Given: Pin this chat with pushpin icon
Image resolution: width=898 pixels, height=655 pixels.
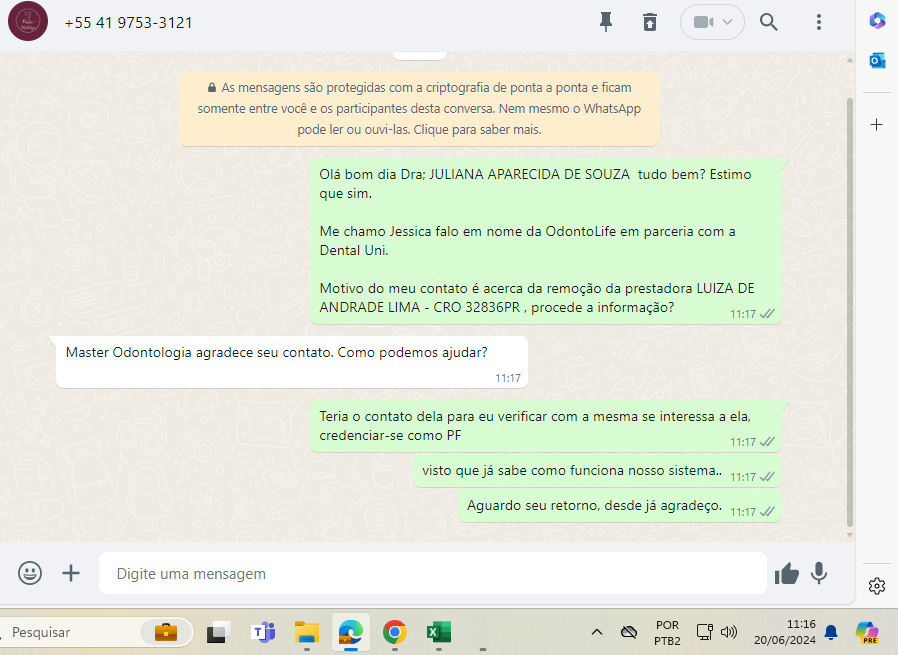Looking at the screenshot, I should (x=605, y=22).
